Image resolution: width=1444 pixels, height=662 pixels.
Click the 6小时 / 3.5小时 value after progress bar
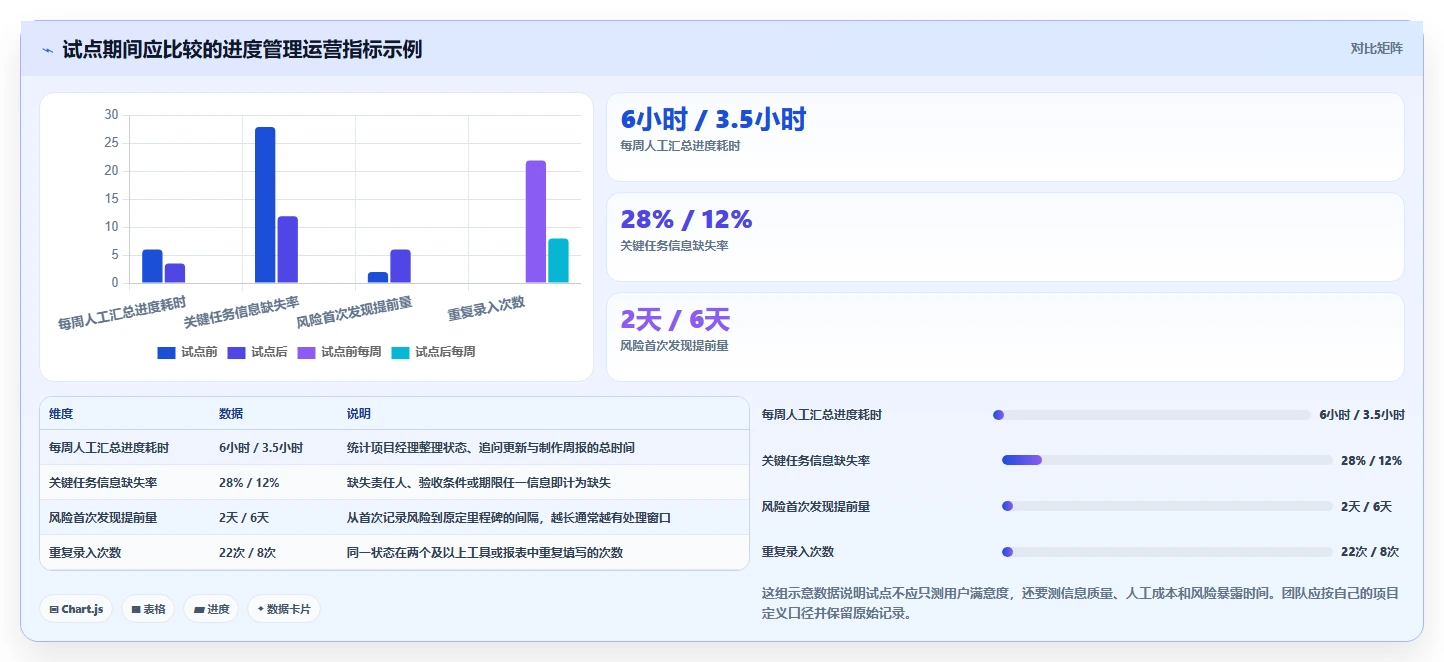[1362, 415]
